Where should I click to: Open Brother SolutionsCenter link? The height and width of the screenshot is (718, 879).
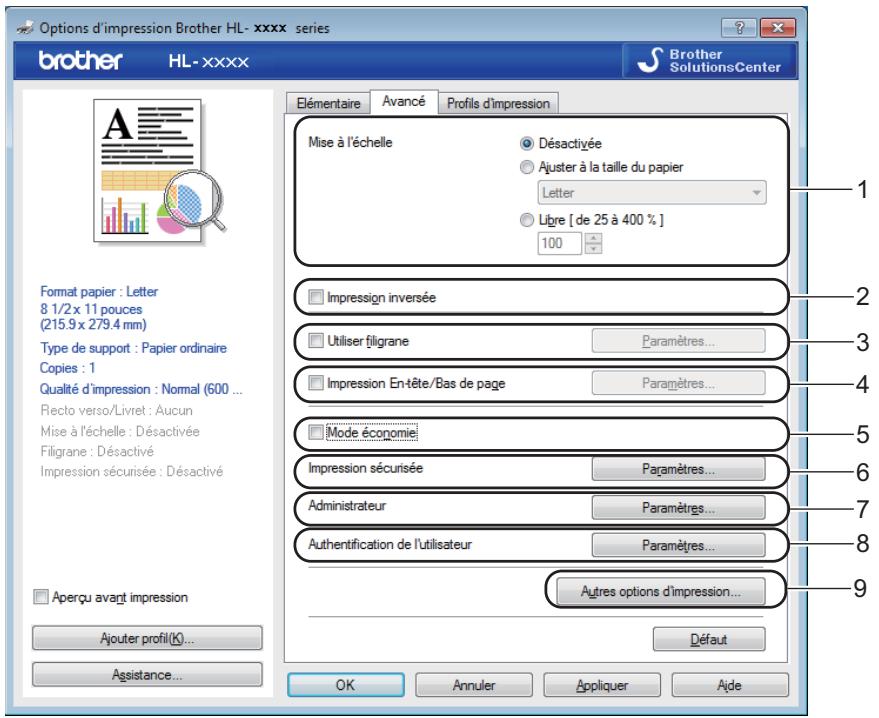(x=710, y=61)
